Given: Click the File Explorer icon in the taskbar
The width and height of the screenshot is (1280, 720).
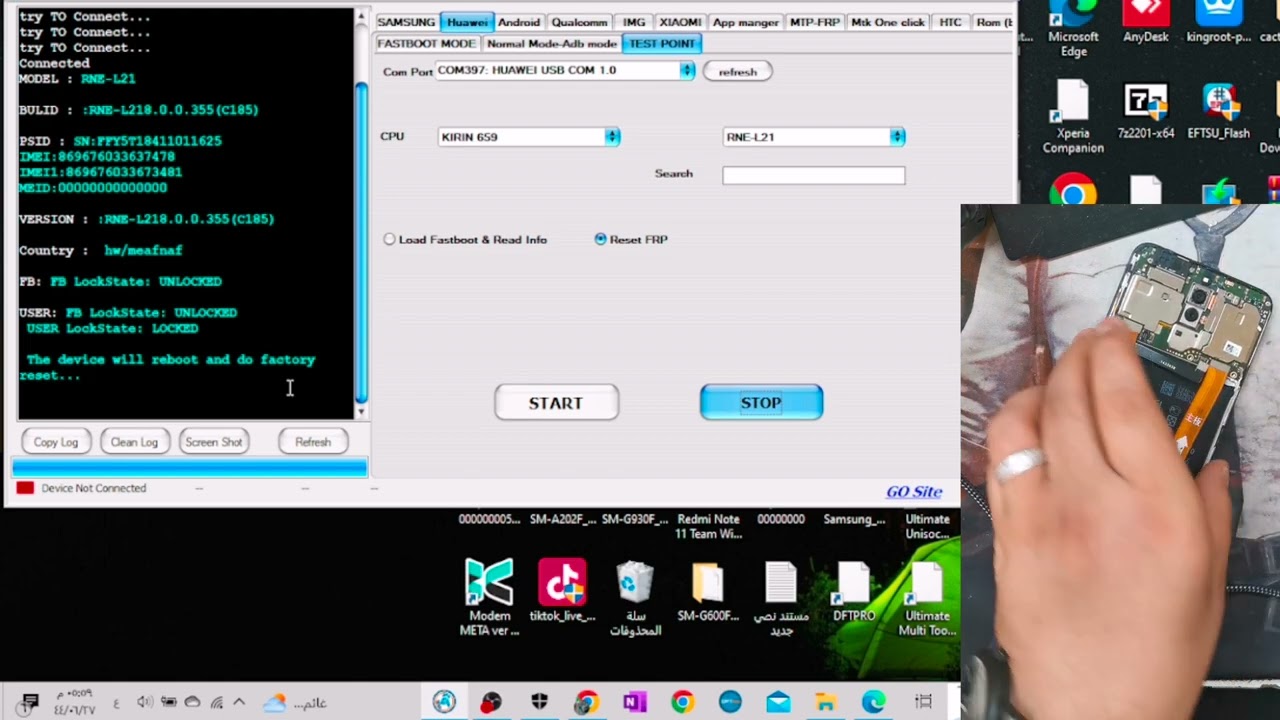Looking at the screenshot, I should (x=826, y=702).
